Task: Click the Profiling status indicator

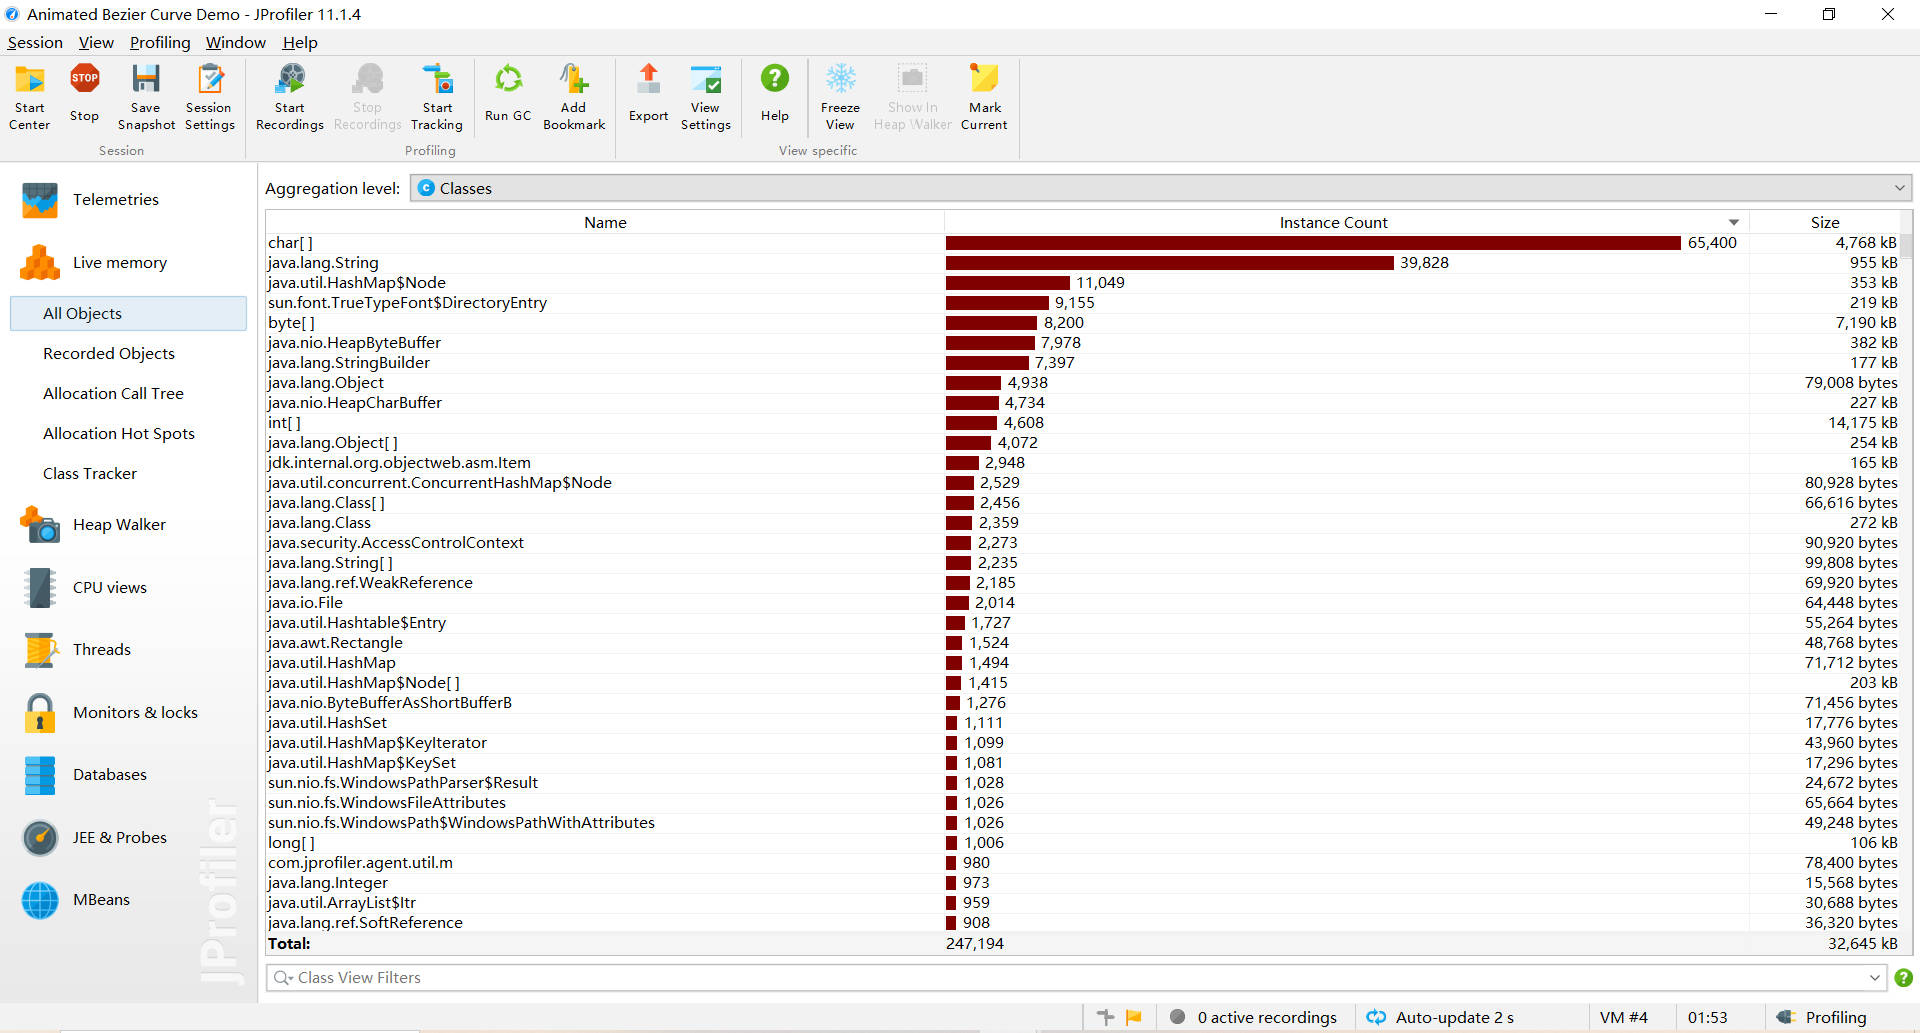Action: click(1822, 1017)
